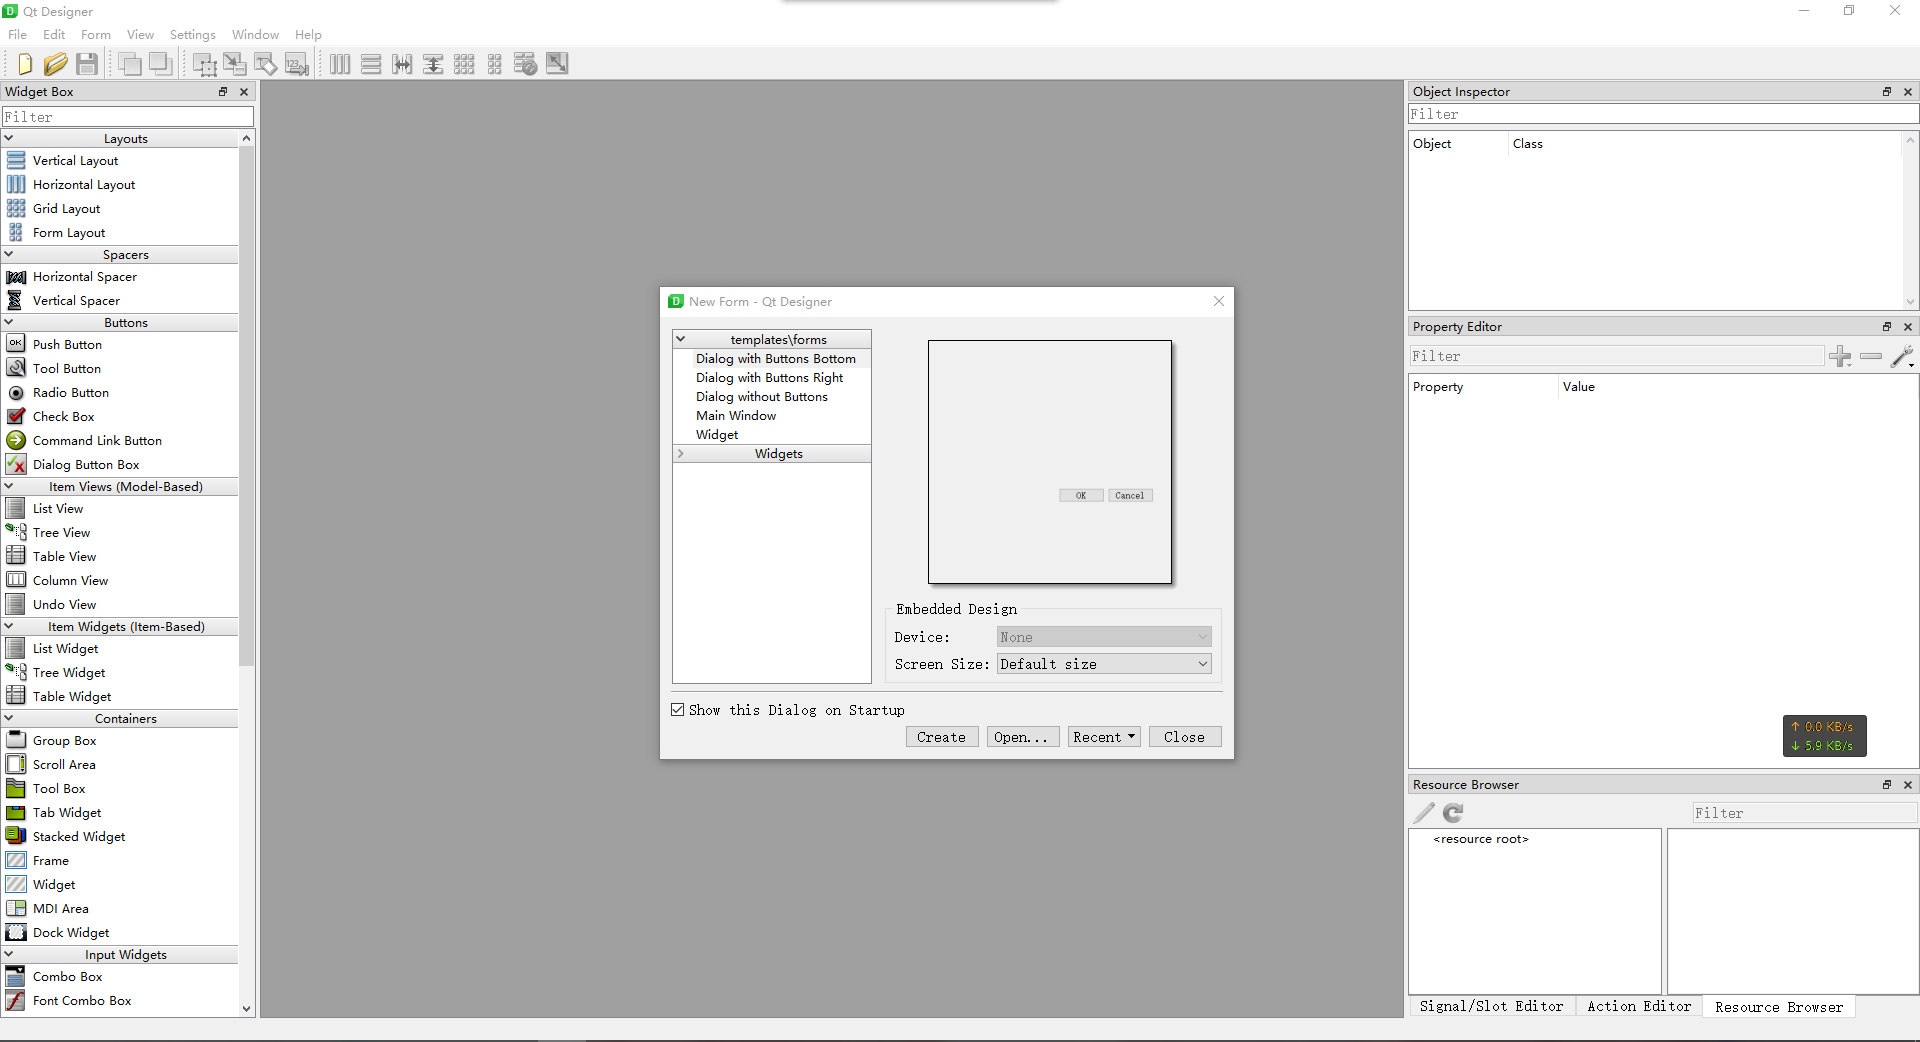Open the File menu
1920x1042 pixels.
[x=18, y=34]
